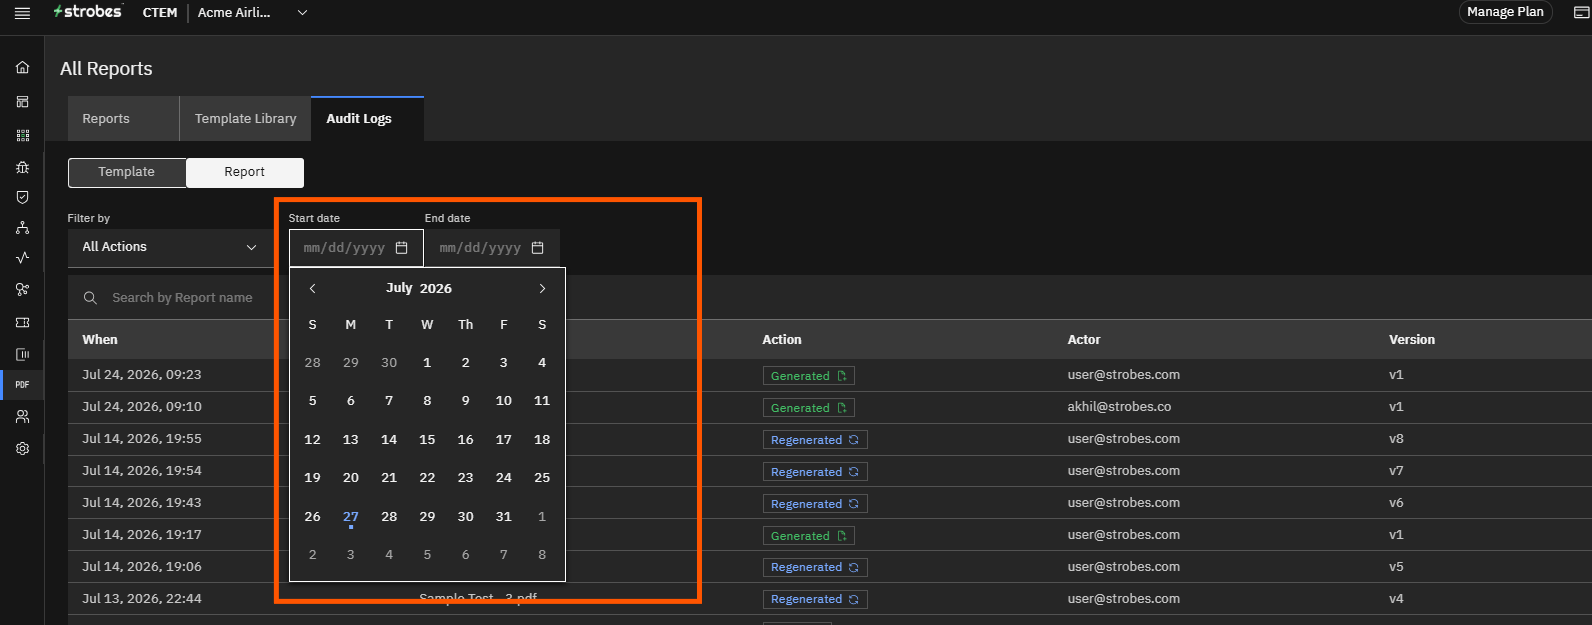This screenshot has height=625, width=1592.
Task: Click the Actor column header
Action: pos(1084,340)
